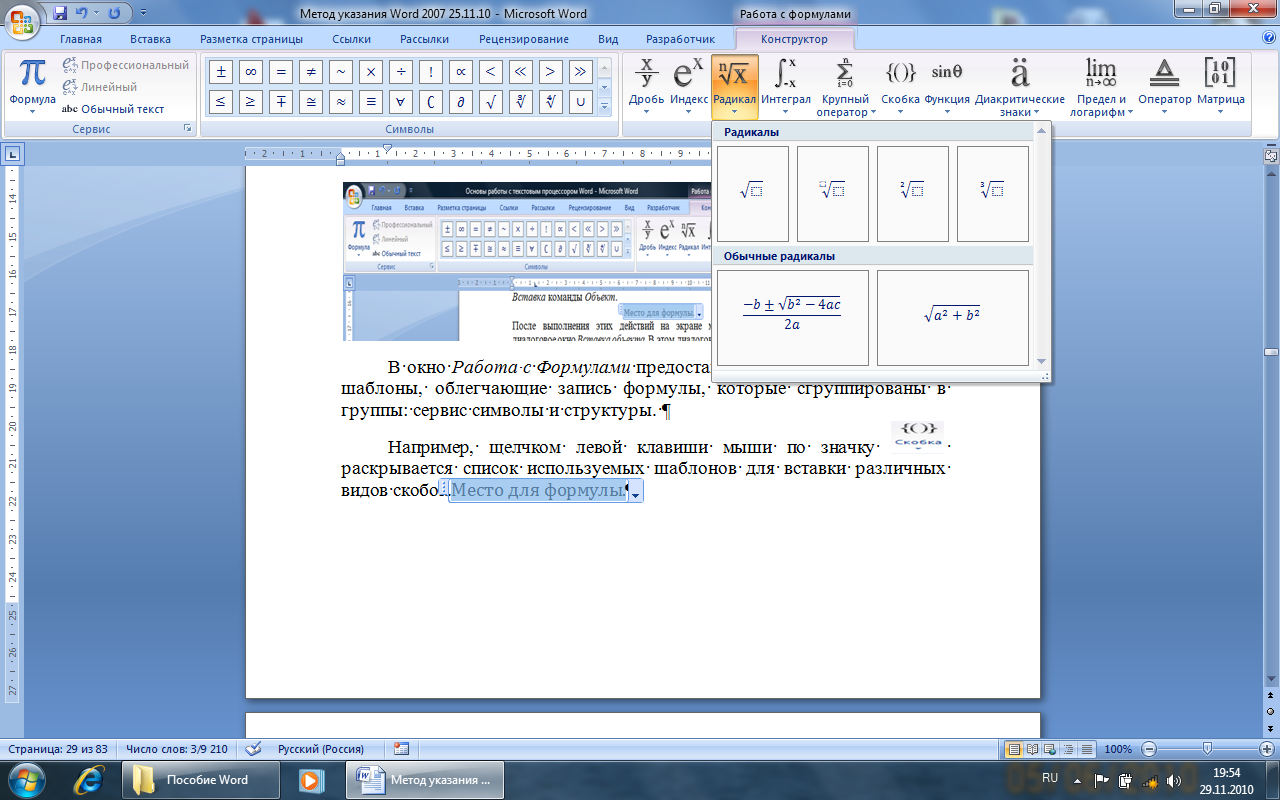Viewport: 1280px width, 800px height.
Task: Insert the square root of a²+b² template
Action: [953, 318]
